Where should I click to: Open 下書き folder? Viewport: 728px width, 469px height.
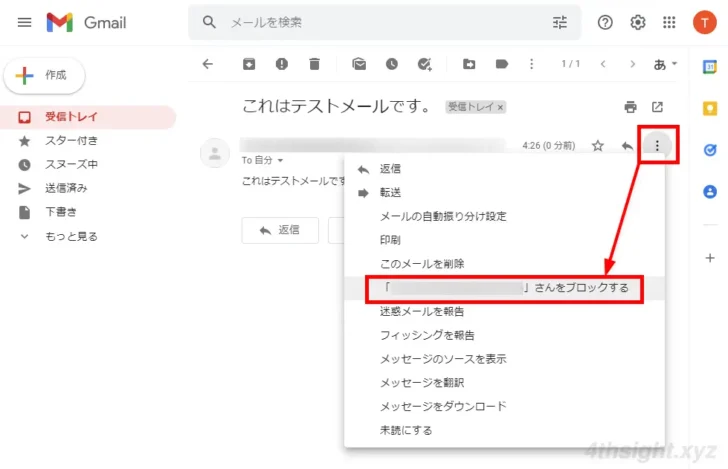60,212
